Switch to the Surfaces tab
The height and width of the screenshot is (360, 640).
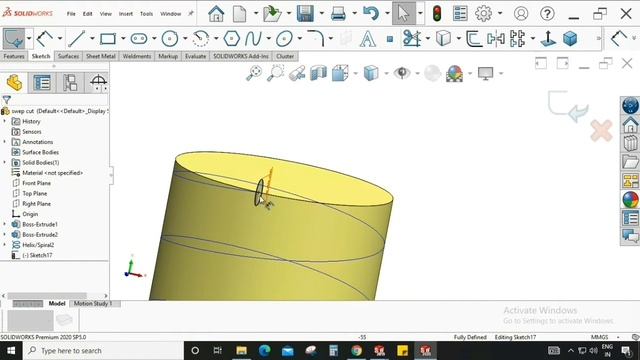[x=68, y=56]
